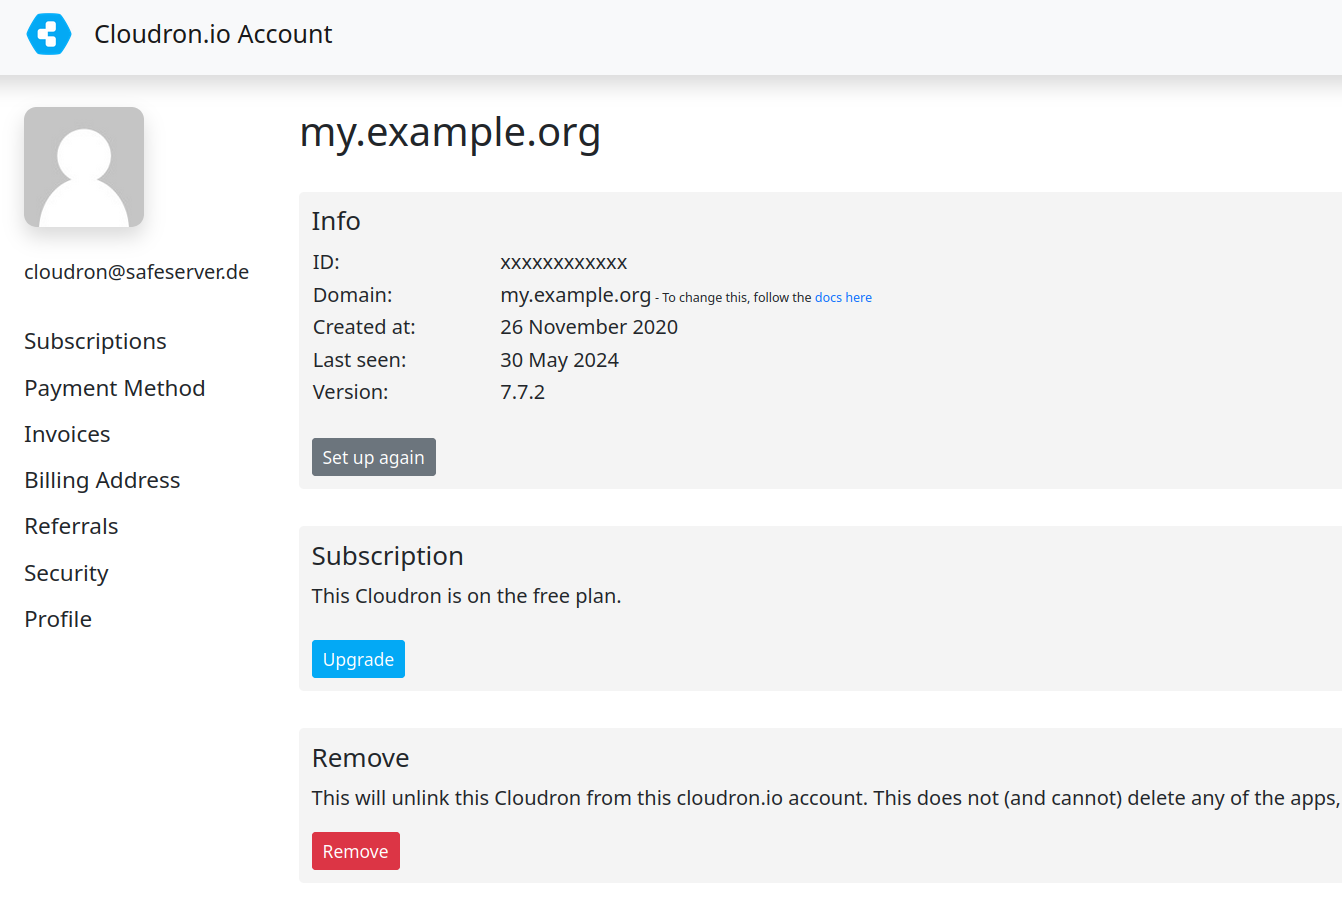Click the Last seen date 30 May 2024
This screenshot has height=898, width=1342.
(x=559, y=360)
